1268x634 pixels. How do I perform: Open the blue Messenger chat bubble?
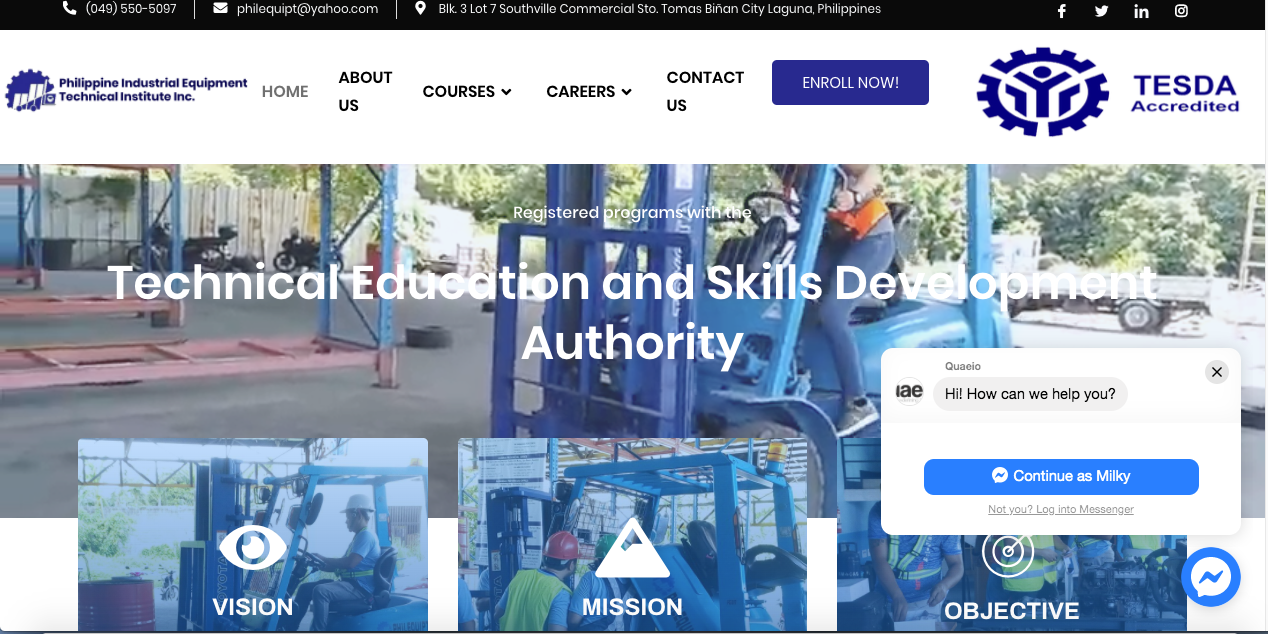pos(1211,577)
